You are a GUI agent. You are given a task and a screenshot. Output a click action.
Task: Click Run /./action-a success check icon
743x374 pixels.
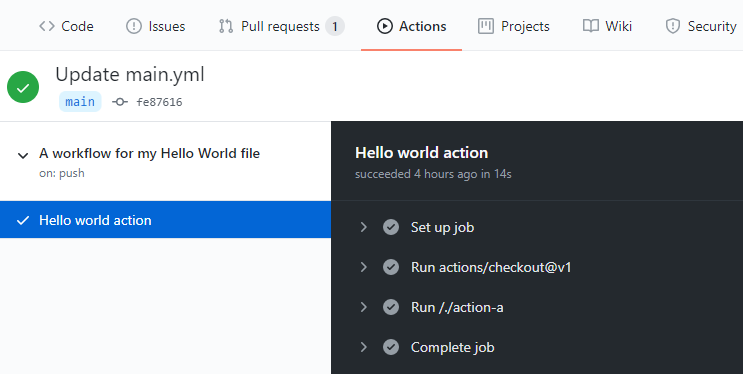391,307
